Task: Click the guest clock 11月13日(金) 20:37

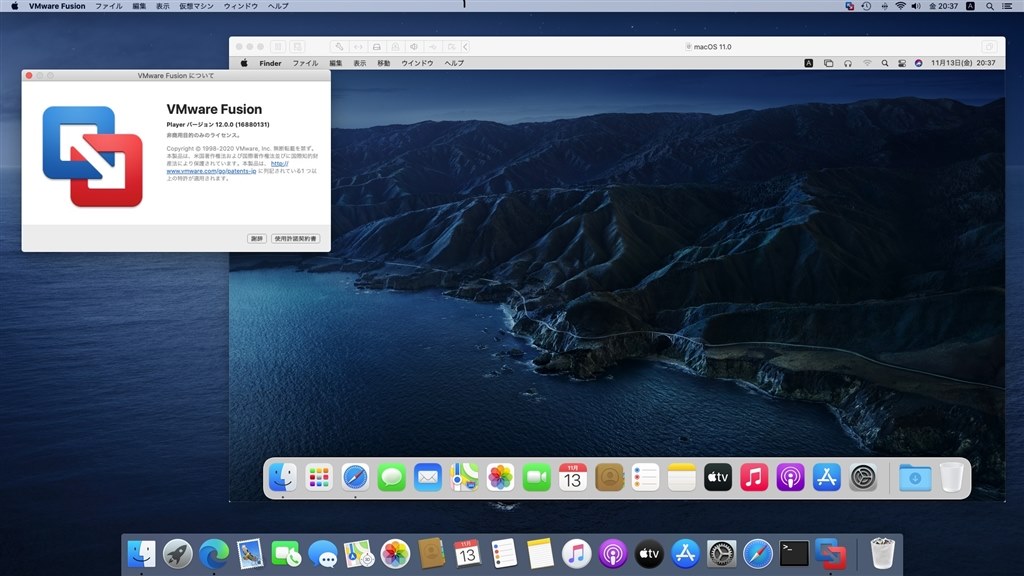Action: coord(963,63)
